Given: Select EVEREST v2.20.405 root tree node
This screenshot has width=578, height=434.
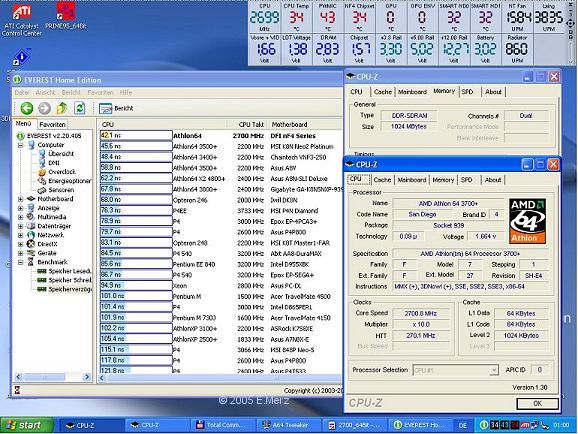Looking at the screenshot, I should coord(49,136).
